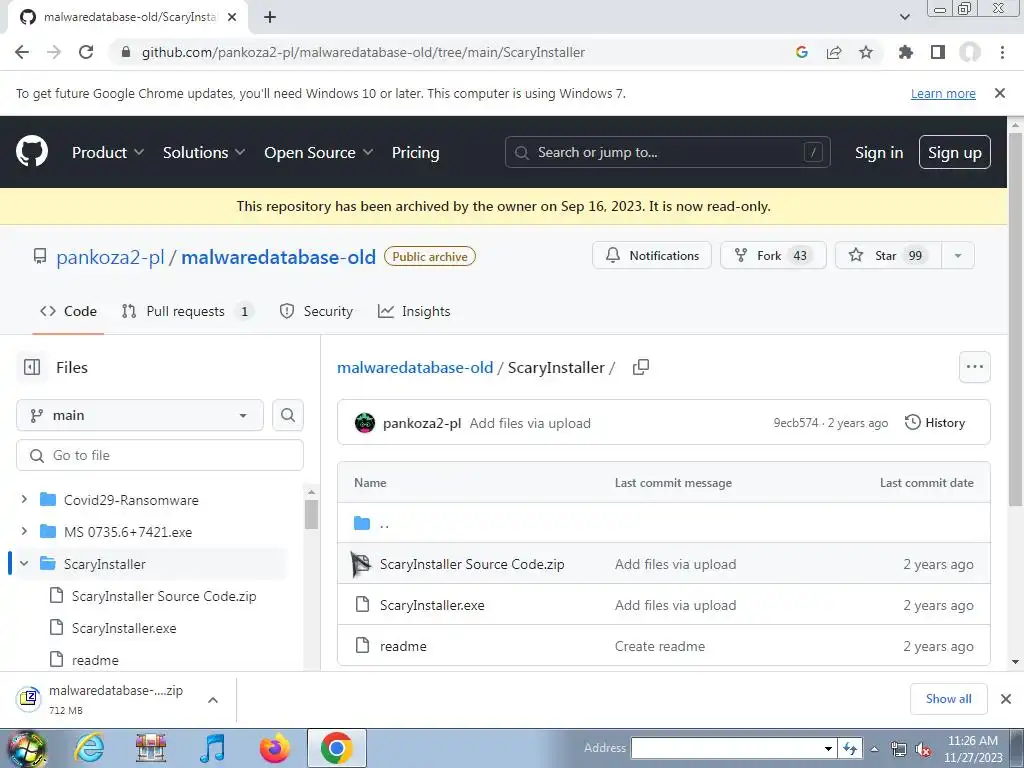Select the malwaredatabase-old browser tab

127,17
